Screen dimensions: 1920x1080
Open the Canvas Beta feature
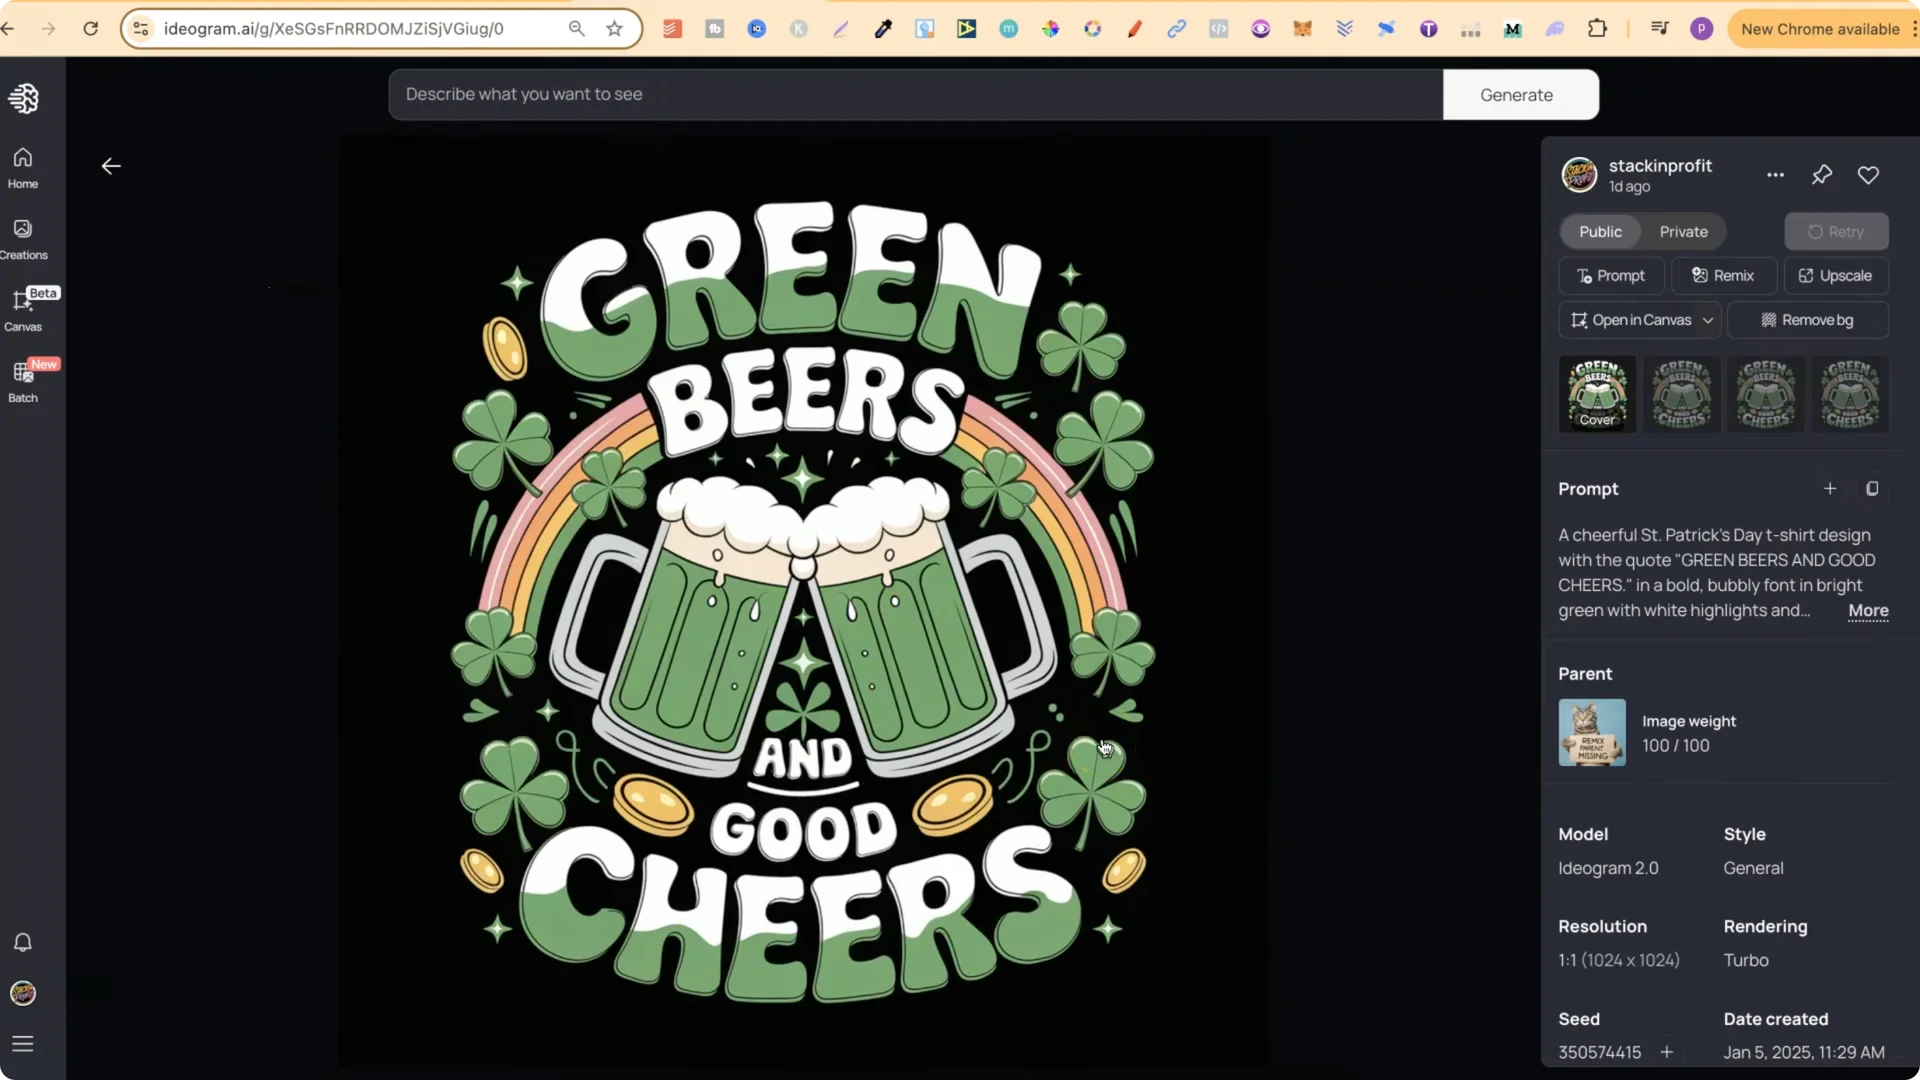22,310
